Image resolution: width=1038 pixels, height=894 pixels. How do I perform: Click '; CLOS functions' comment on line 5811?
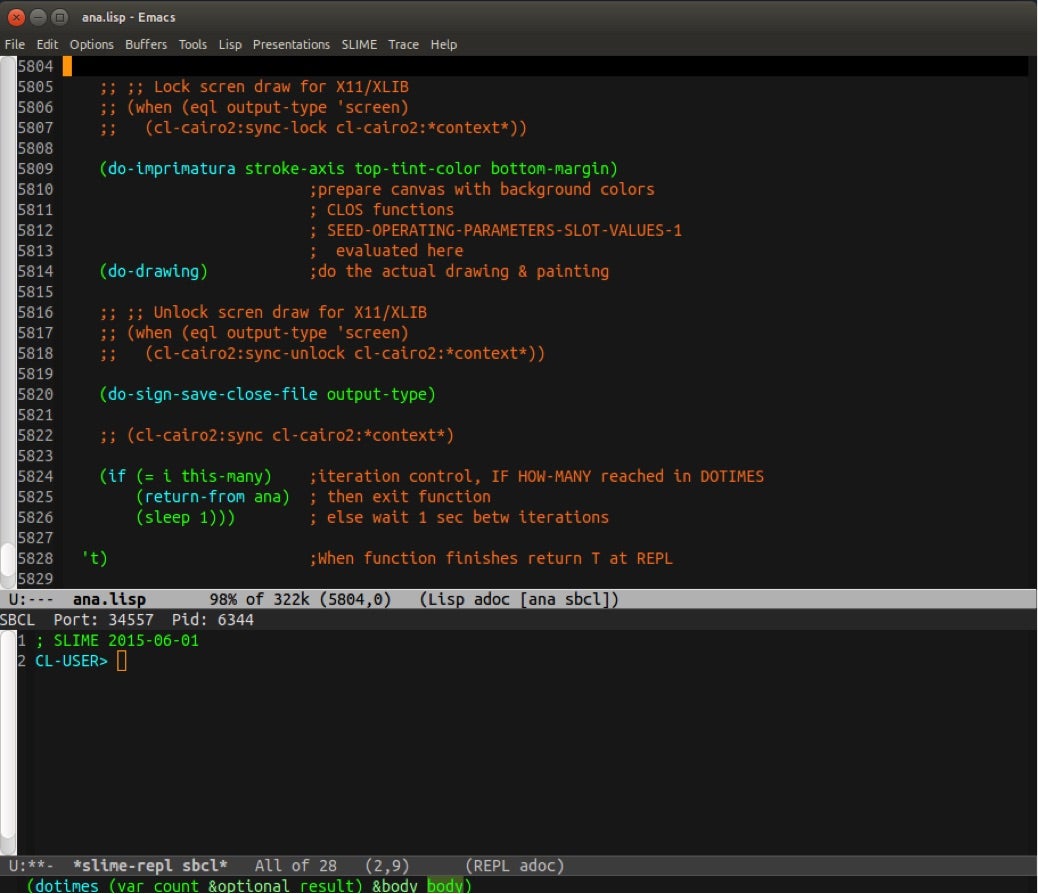381,210
